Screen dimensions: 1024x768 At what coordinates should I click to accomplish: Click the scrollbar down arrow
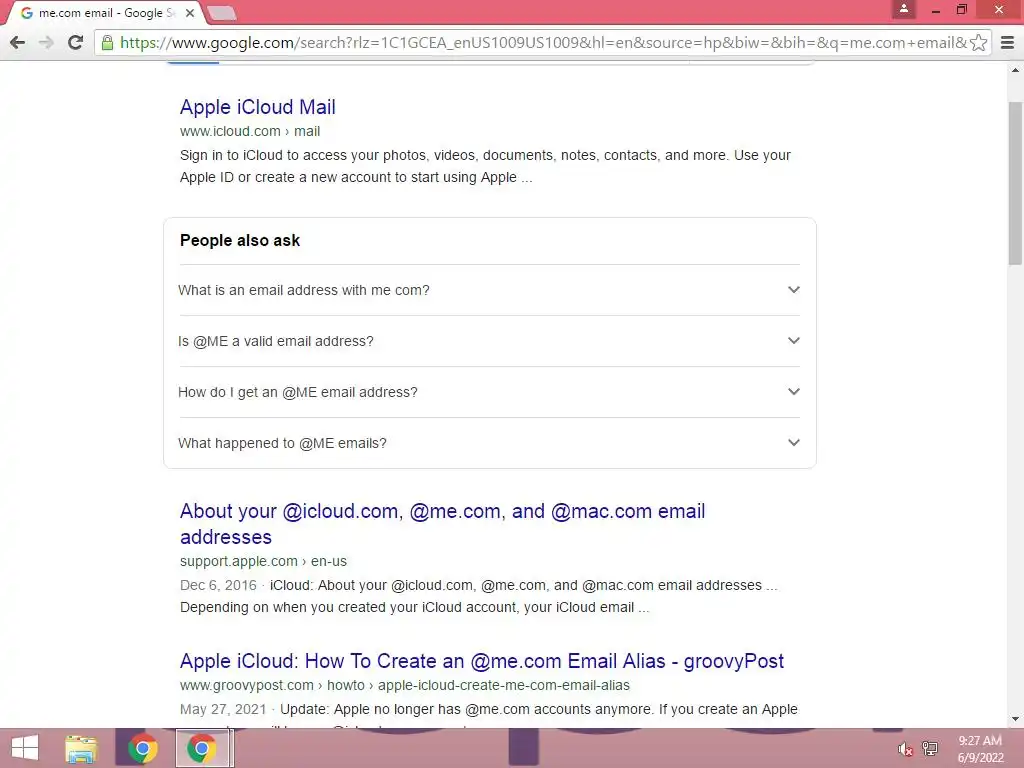point(1015,720)
